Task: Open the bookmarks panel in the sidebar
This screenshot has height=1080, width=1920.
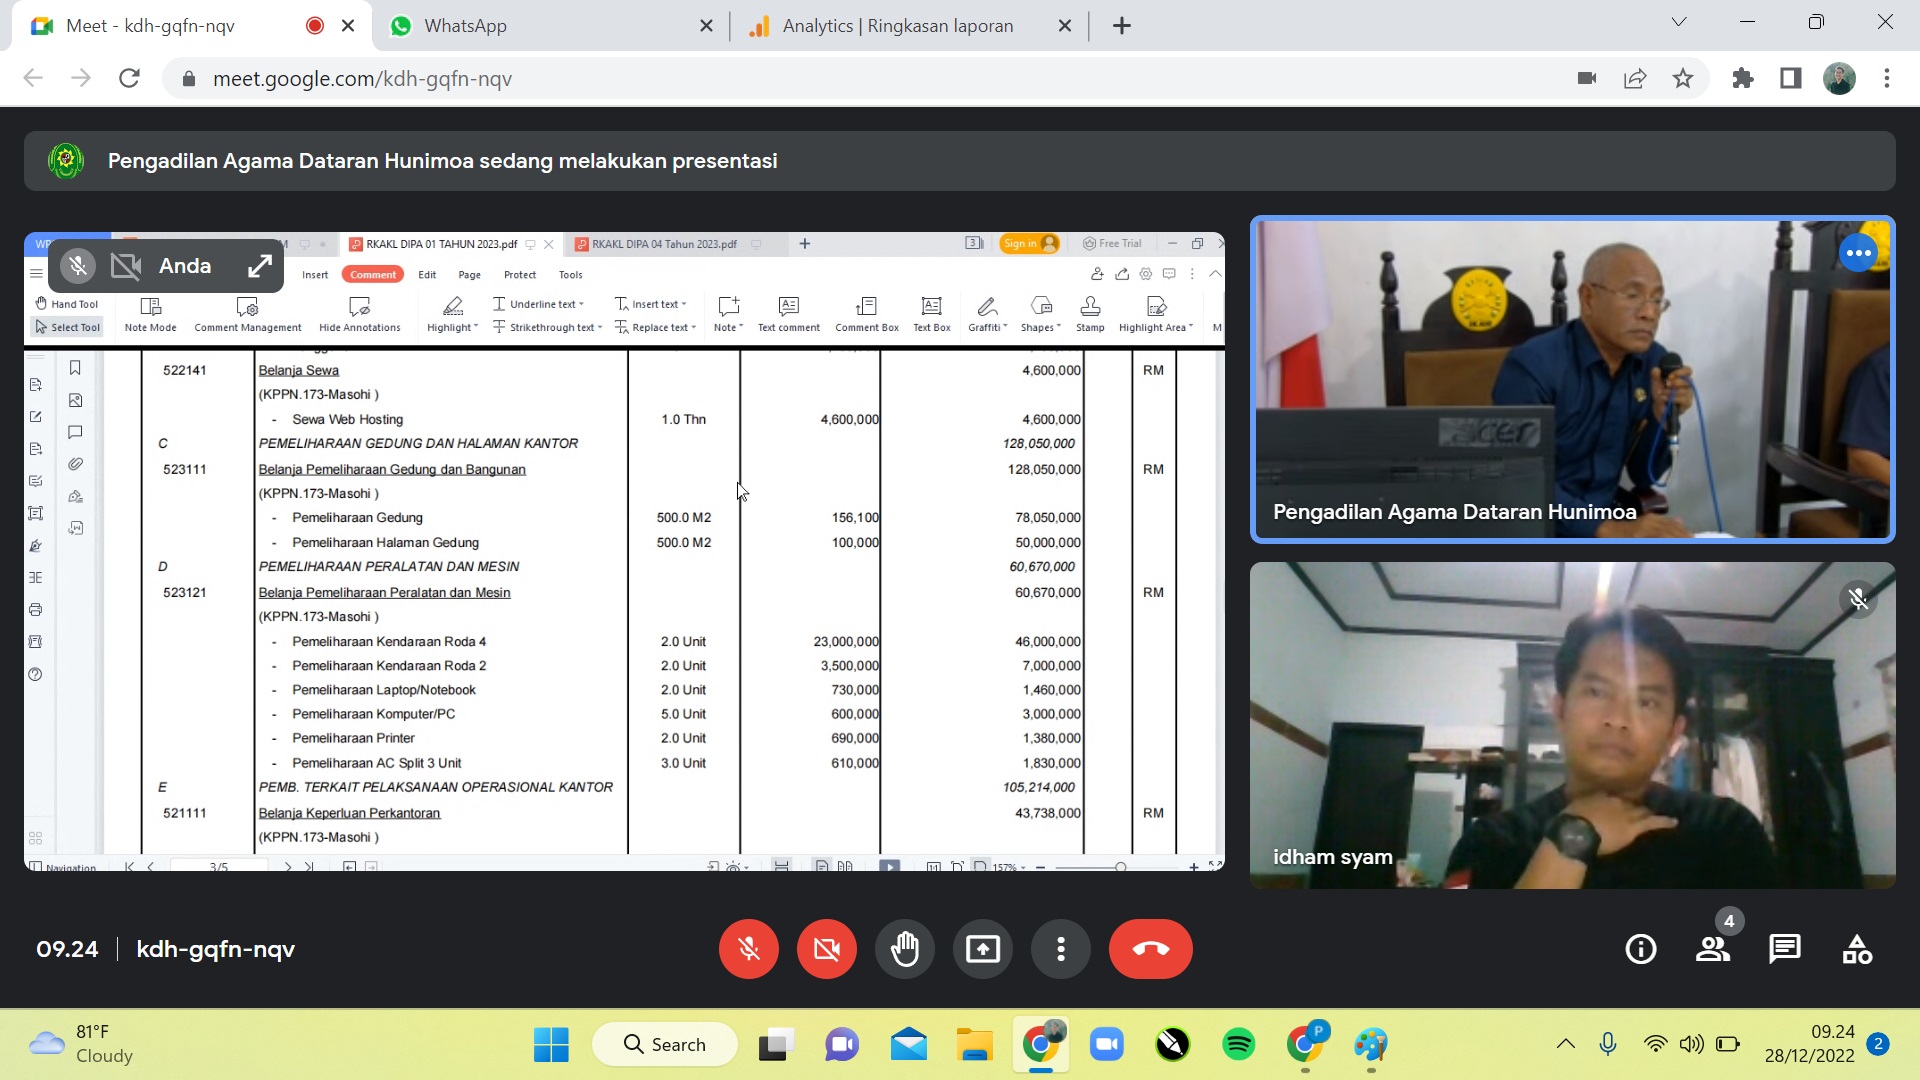Action: (75, 368)
